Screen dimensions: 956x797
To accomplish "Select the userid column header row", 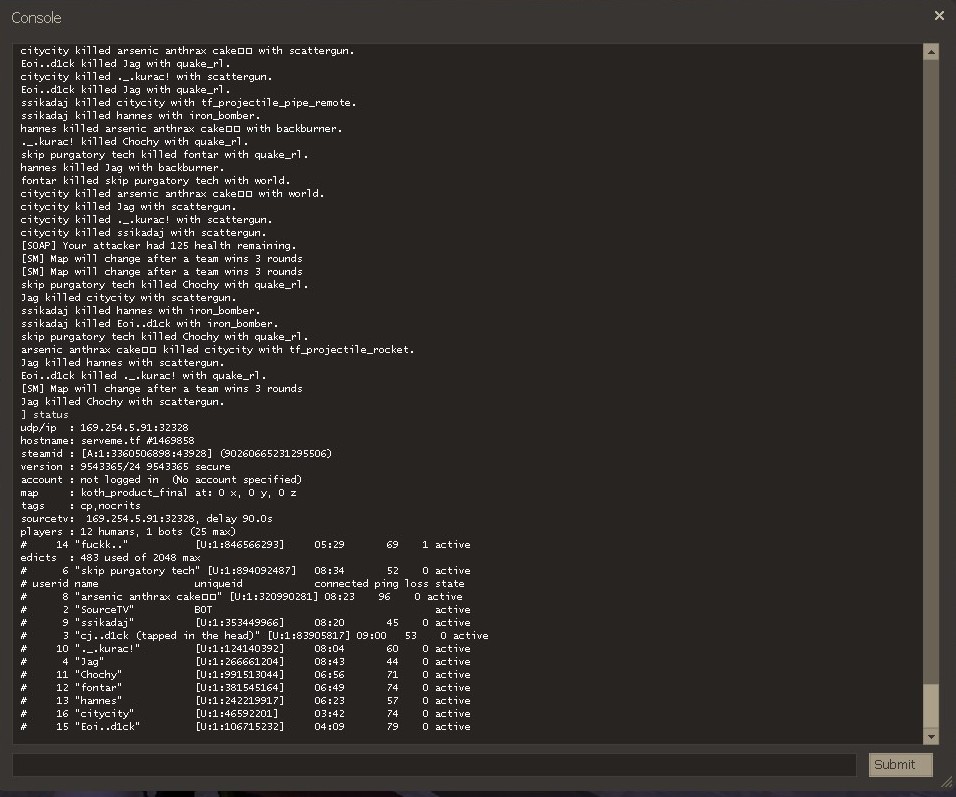I will 242,584.
